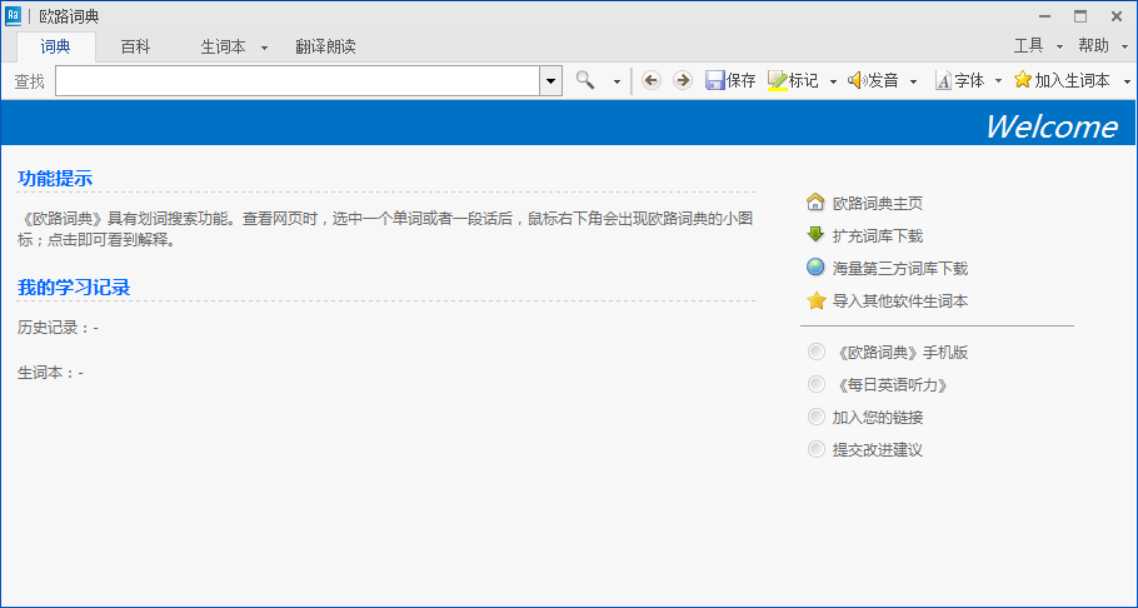This screenshot has height=608, width=1138.
Task: Click the Welcome banner text
Action: (x=1050, y=126)
